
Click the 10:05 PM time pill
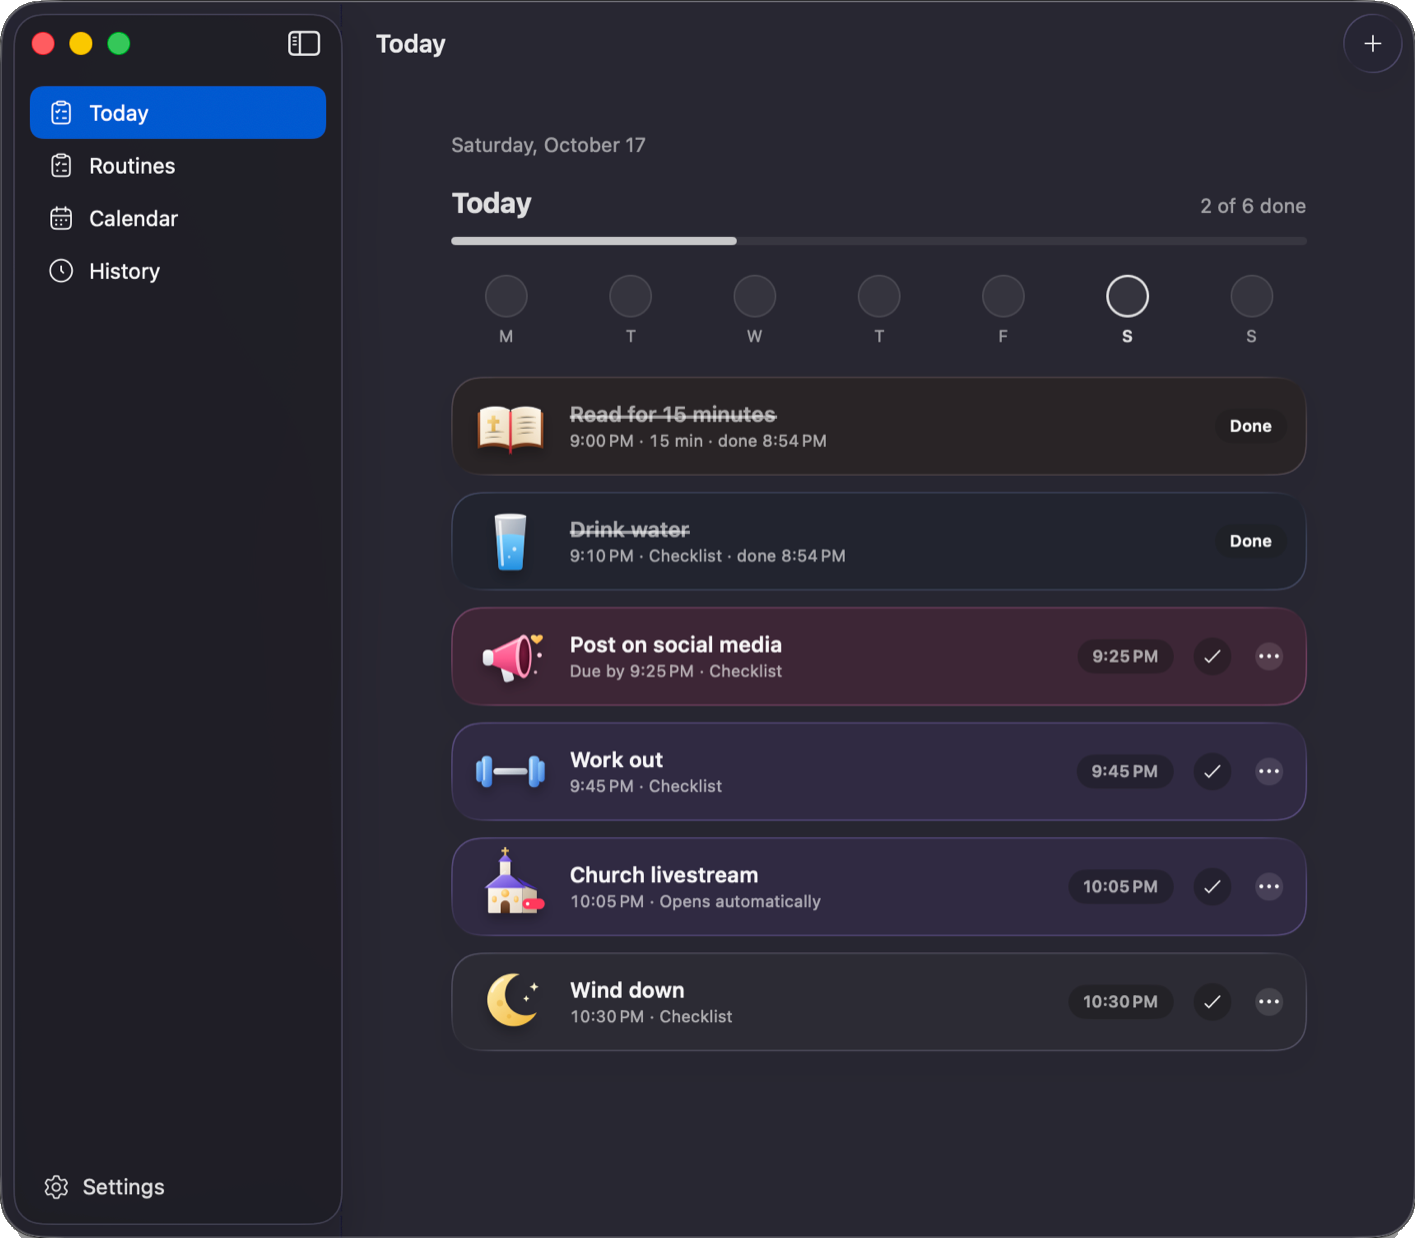pos(1121,887)
